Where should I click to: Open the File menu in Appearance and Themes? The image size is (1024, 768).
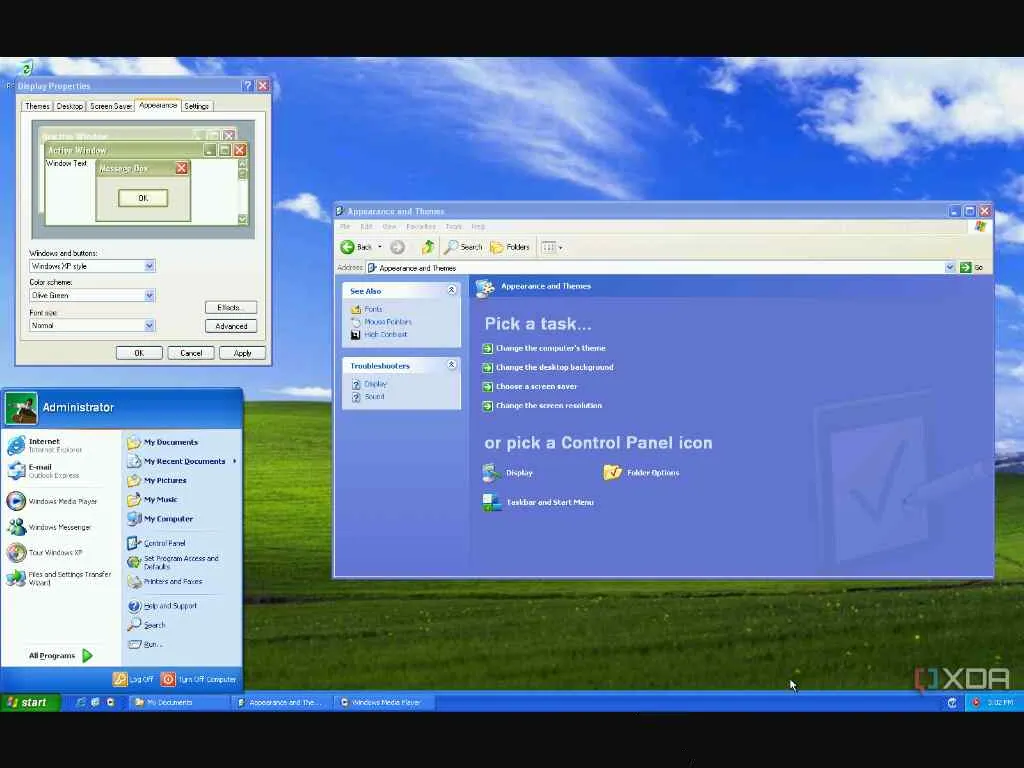pyautogui.click(x=345, y=227)
